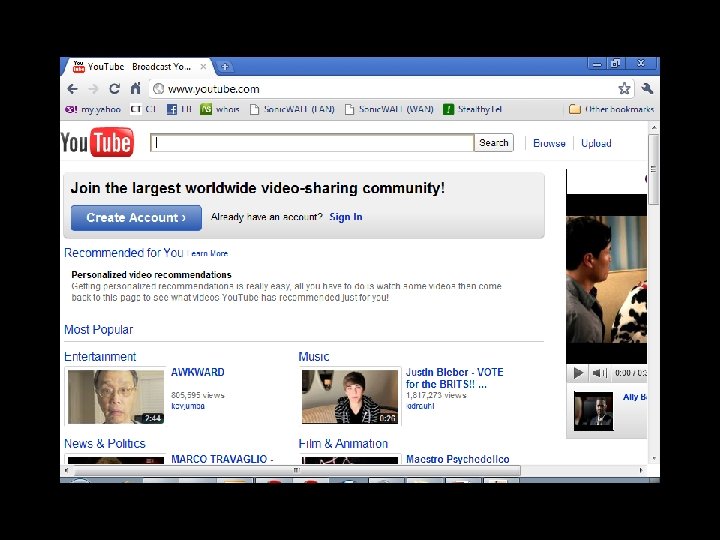The width and height of the screenshot is (720, 540).
Task: Open the Chrome wrench settings menu
Action: [x=647, y=88]
